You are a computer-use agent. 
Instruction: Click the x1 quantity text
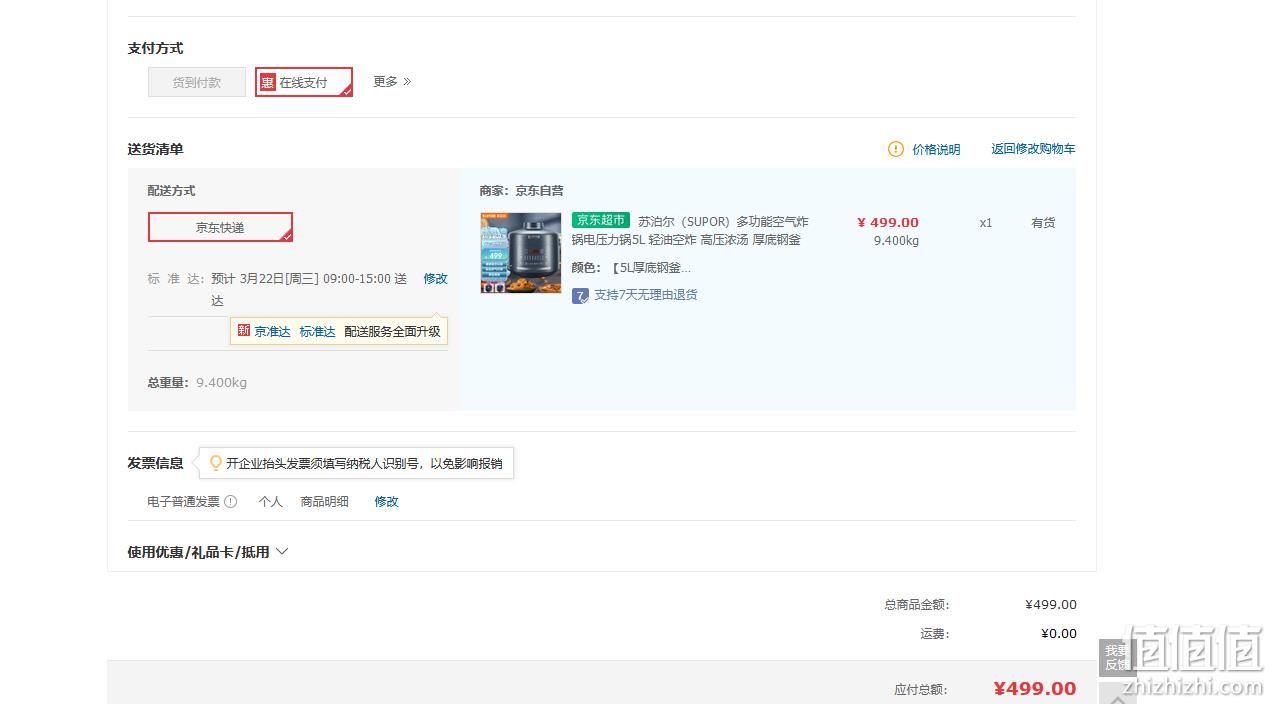coord(986,223)
